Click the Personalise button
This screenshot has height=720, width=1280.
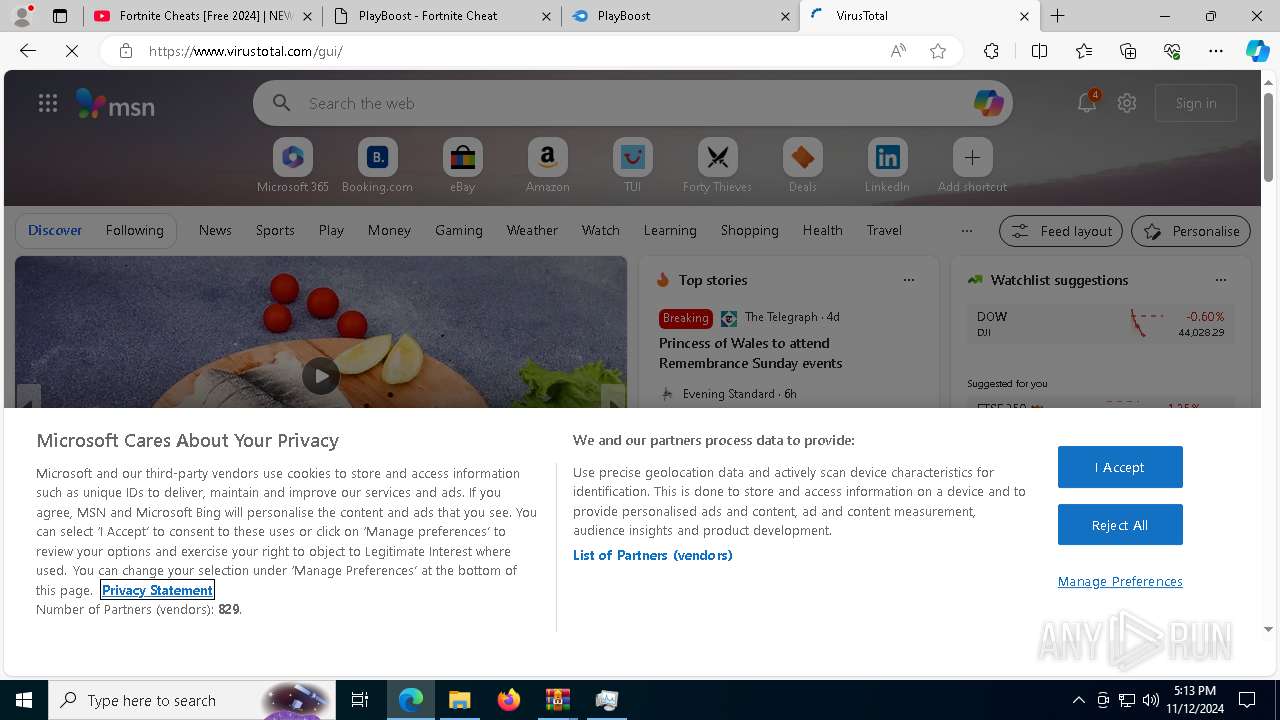1191,231
